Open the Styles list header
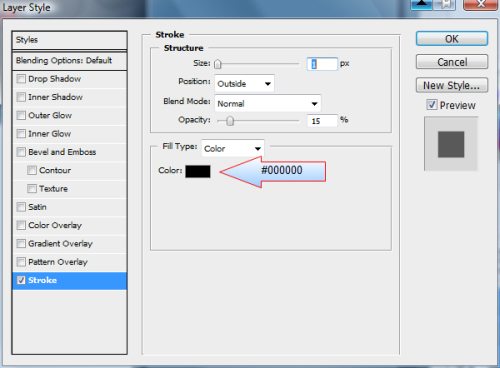The image size is (500, 368). (x=69, y=40)
